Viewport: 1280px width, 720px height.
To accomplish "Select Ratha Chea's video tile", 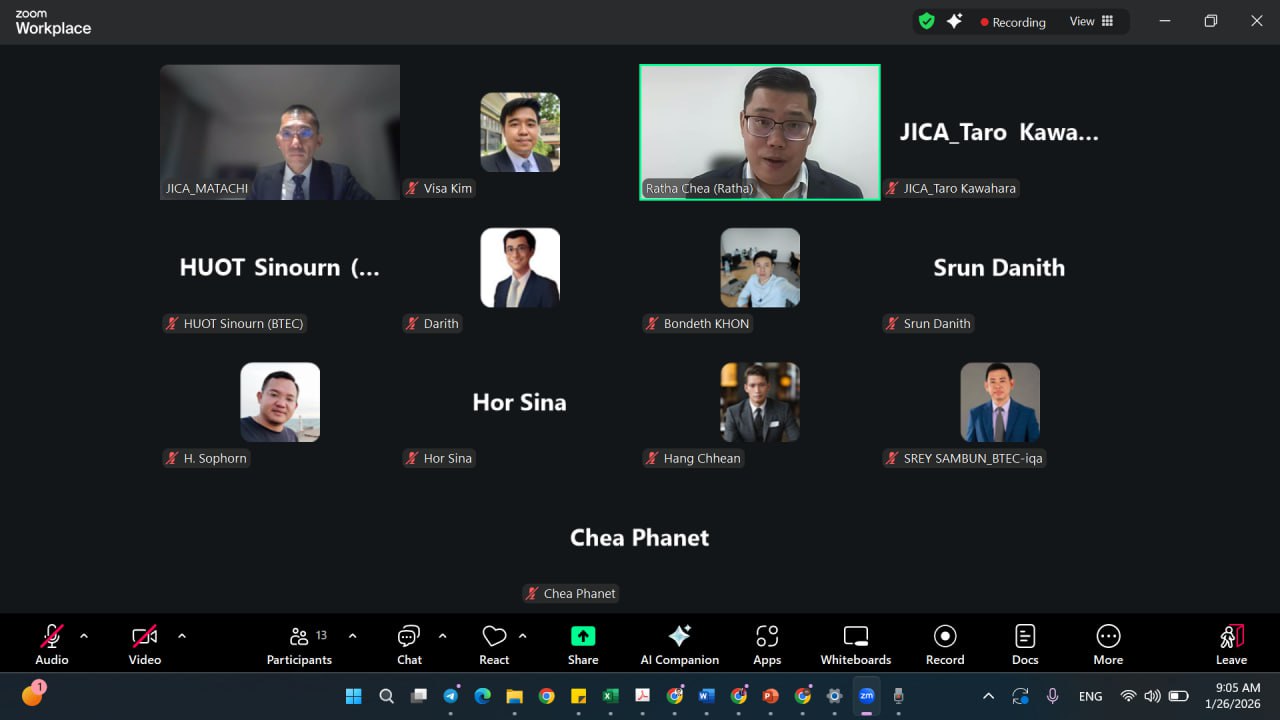I will click(x=760, y=132).
